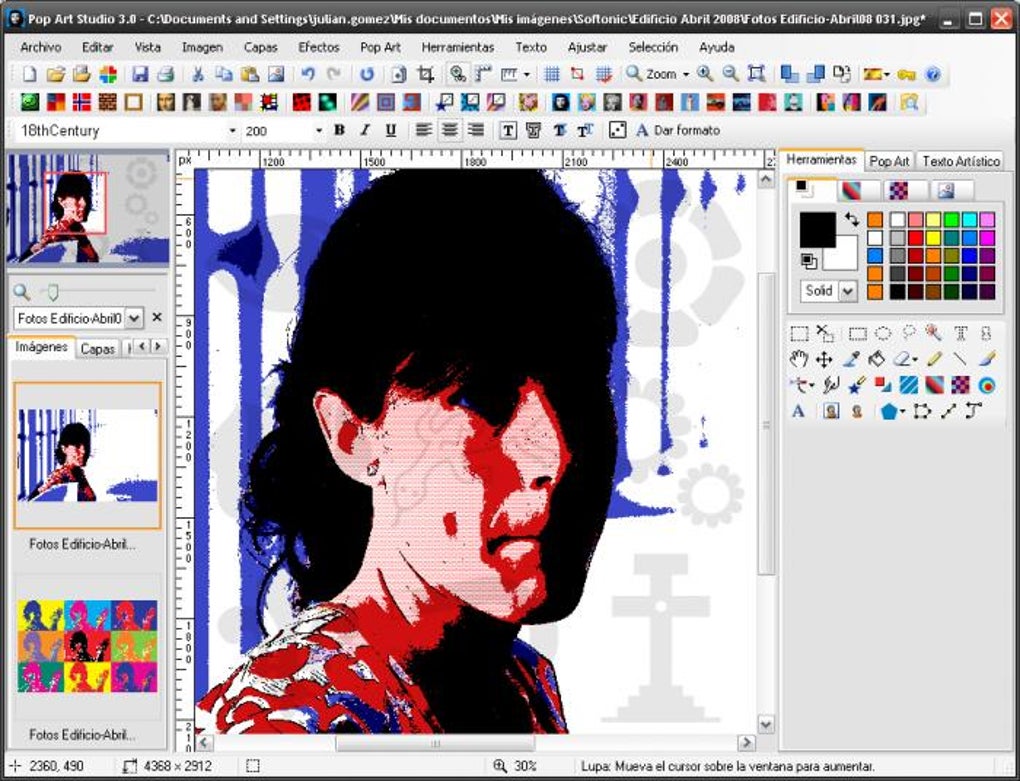Pick the bright green color swatch
The width and height of the screenshot is (1020, 781).
(951, 220)
